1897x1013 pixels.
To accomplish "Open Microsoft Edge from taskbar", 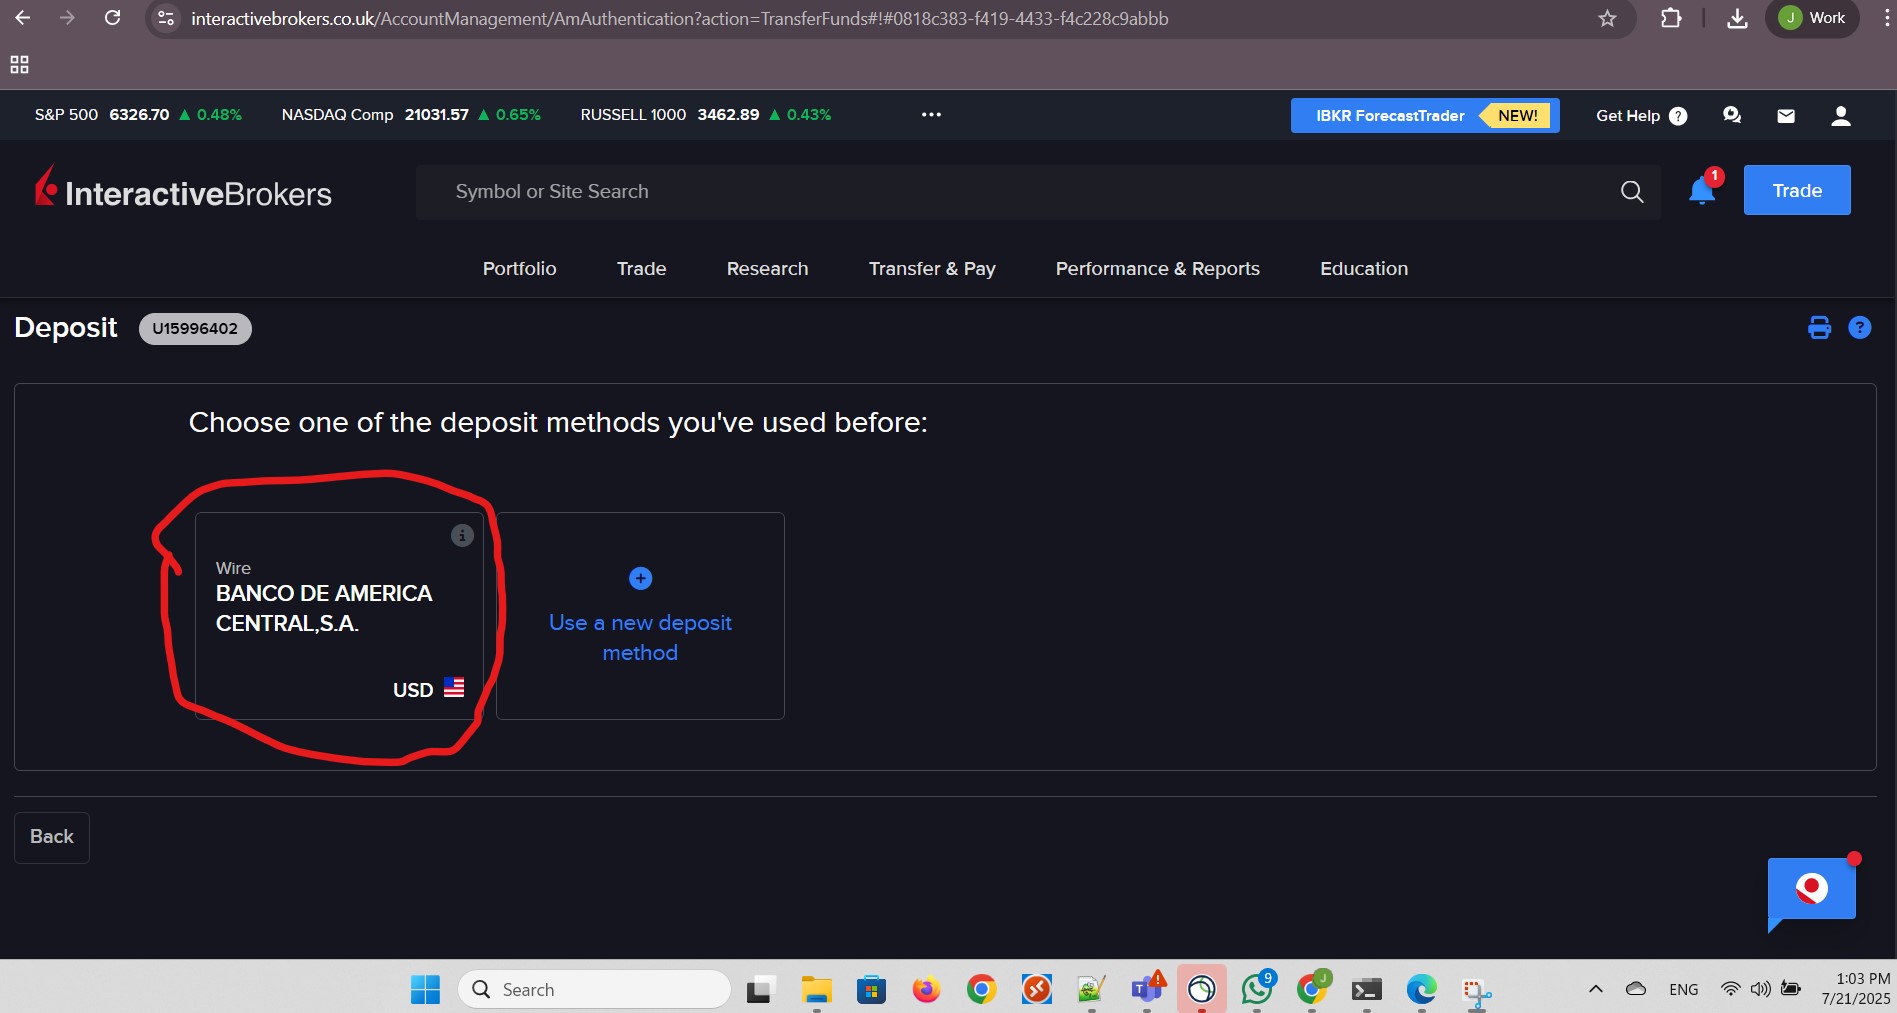I will 1421,990.
